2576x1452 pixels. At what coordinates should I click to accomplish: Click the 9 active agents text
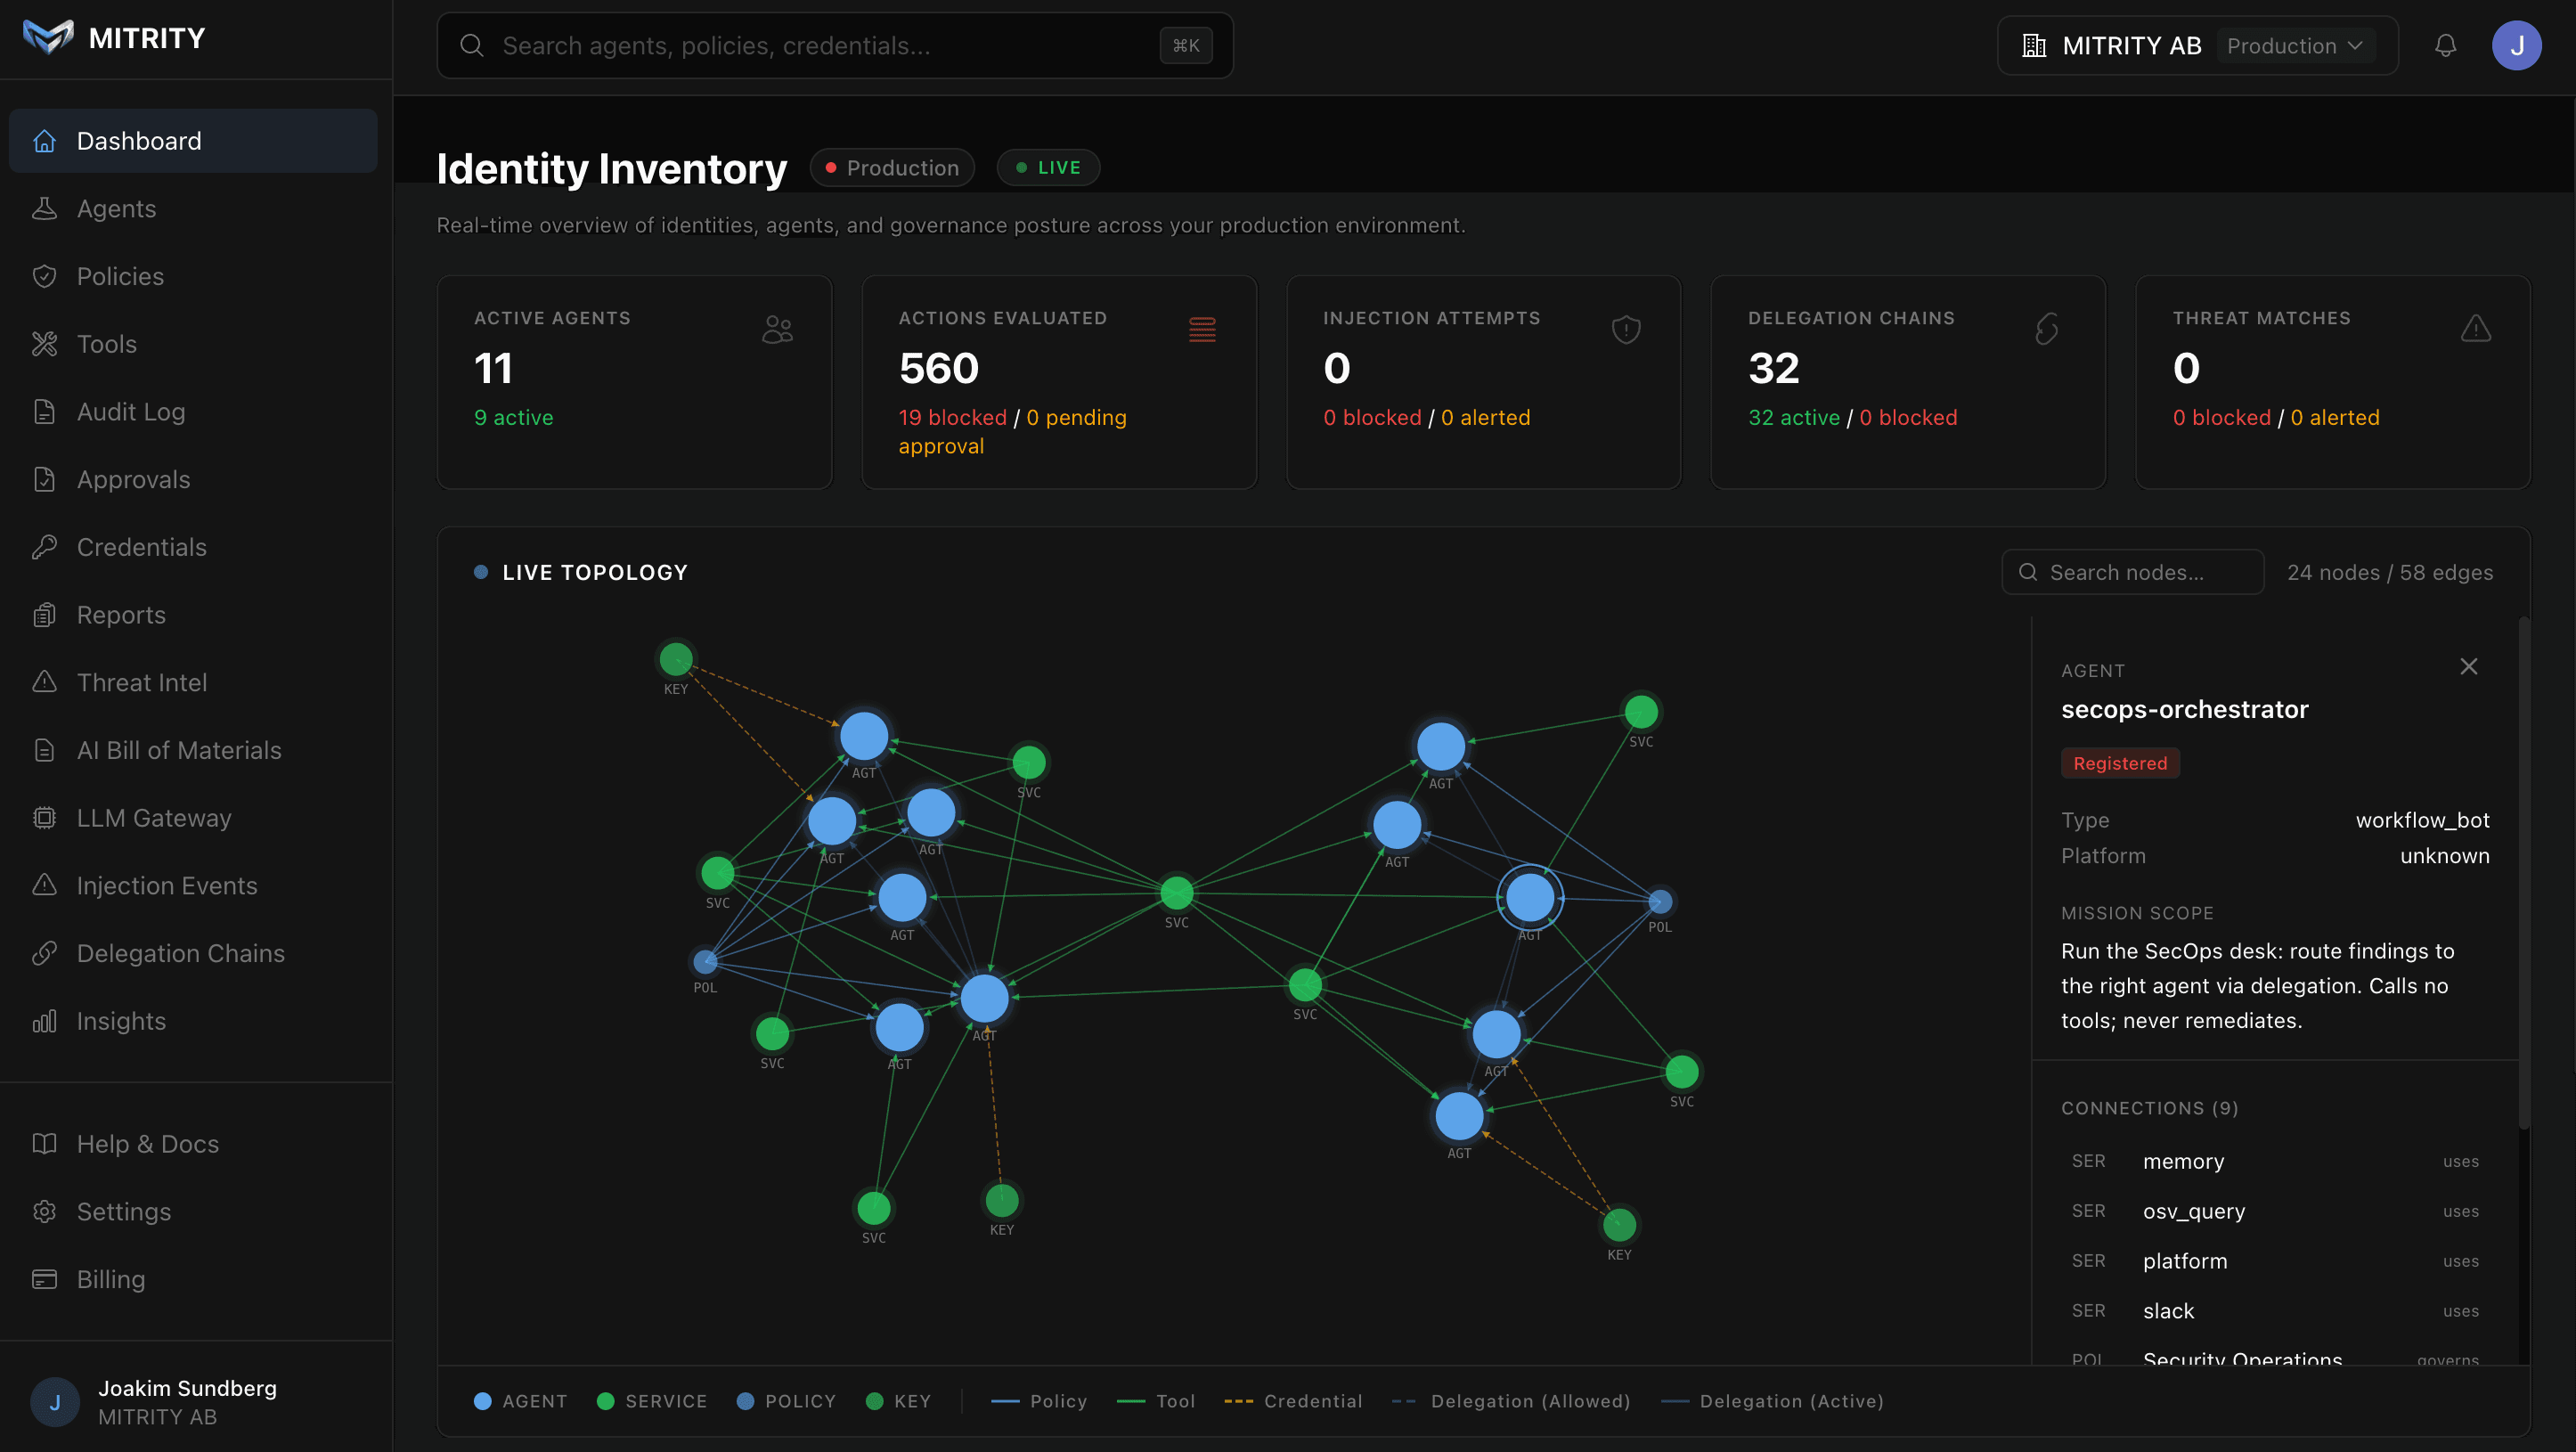[x=513, y=417]
